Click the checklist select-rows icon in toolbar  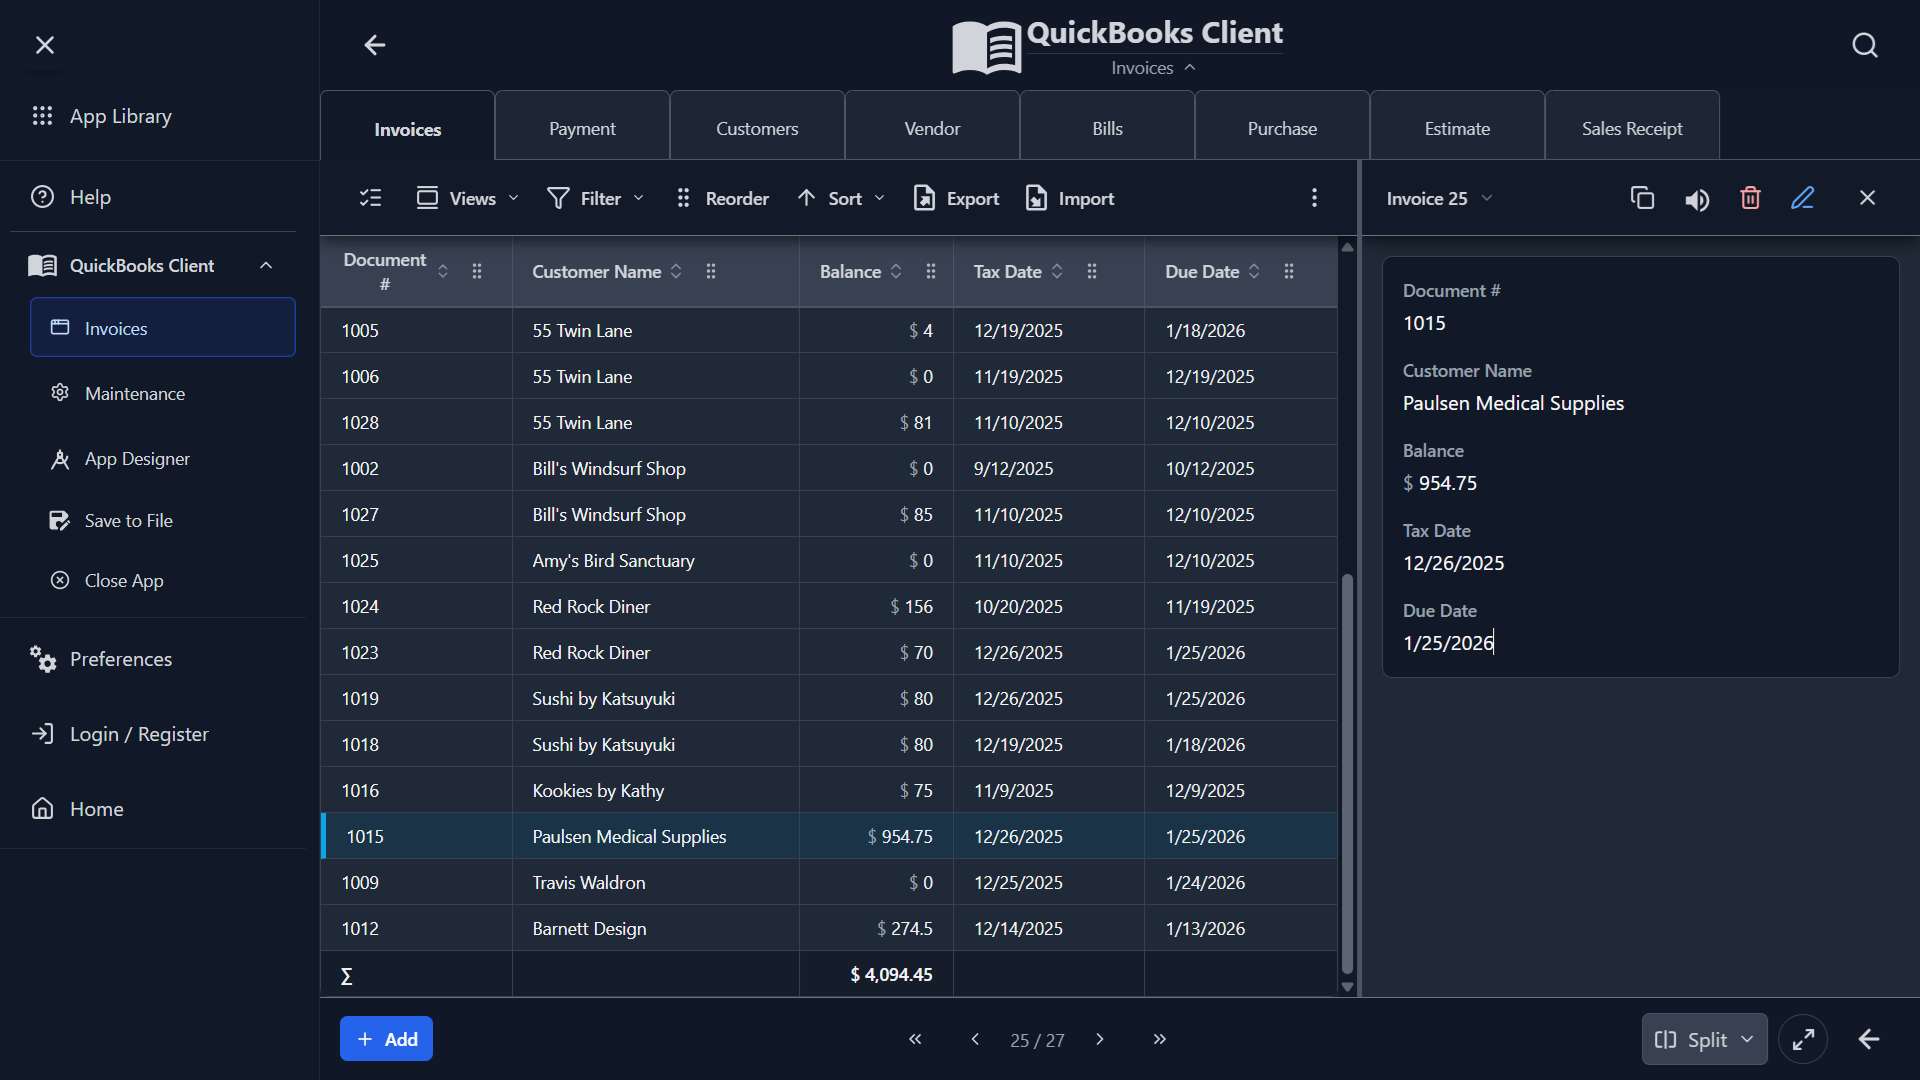(371, 198)
